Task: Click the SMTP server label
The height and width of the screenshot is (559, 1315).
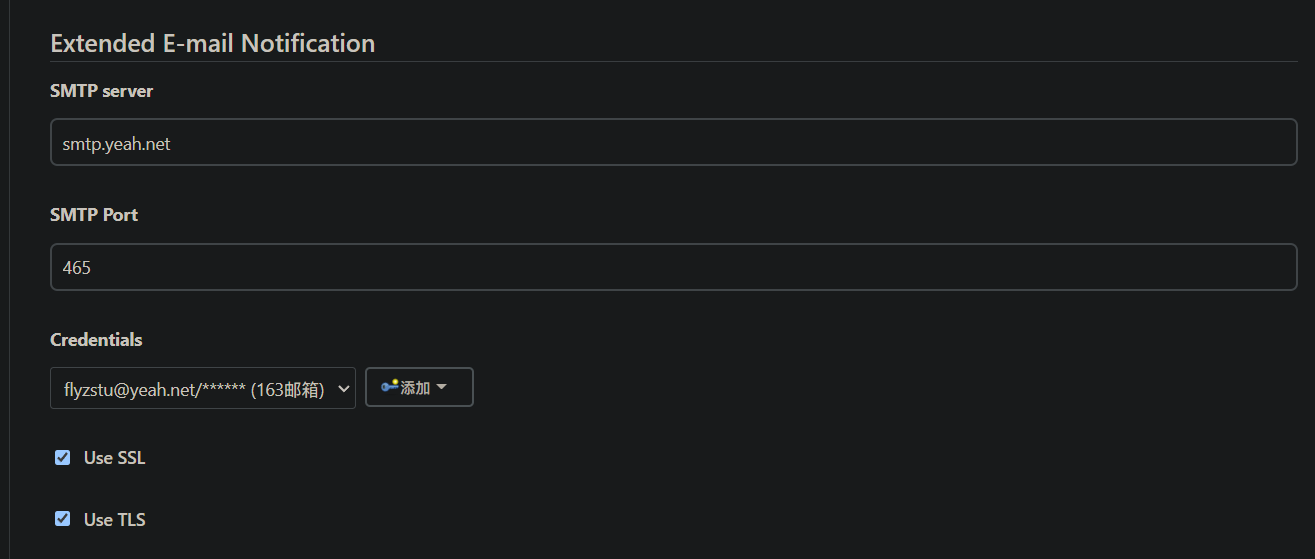Action: [x=101, y=91]
